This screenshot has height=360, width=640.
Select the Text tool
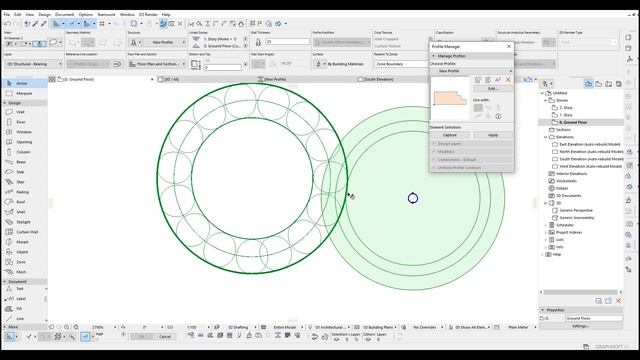[x=24, y=289]
